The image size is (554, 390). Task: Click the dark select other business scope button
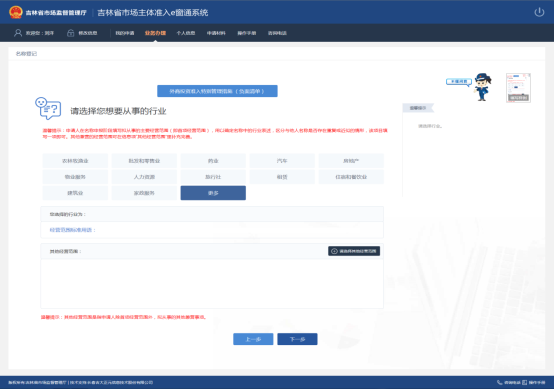click(354, 251)
